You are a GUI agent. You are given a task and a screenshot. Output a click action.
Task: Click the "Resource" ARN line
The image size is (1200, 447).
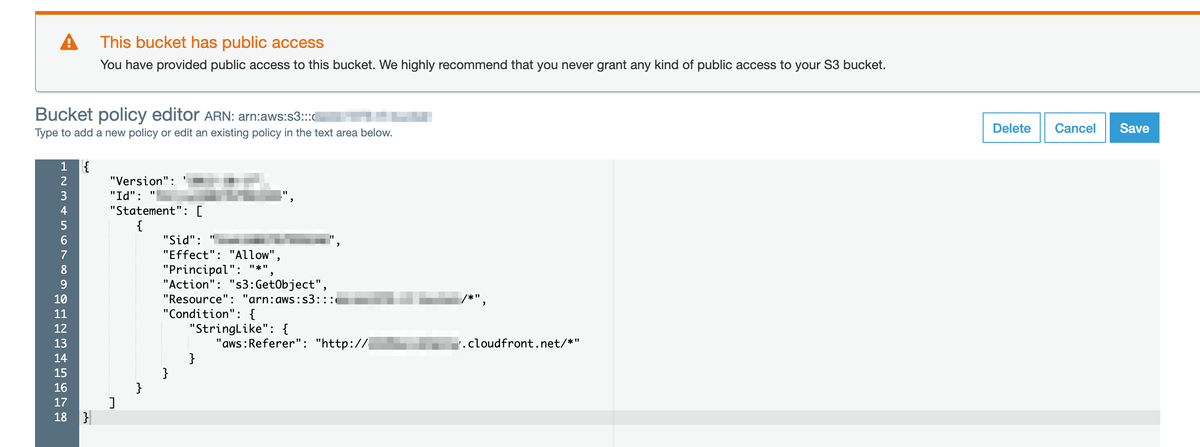tap(250, 299)
